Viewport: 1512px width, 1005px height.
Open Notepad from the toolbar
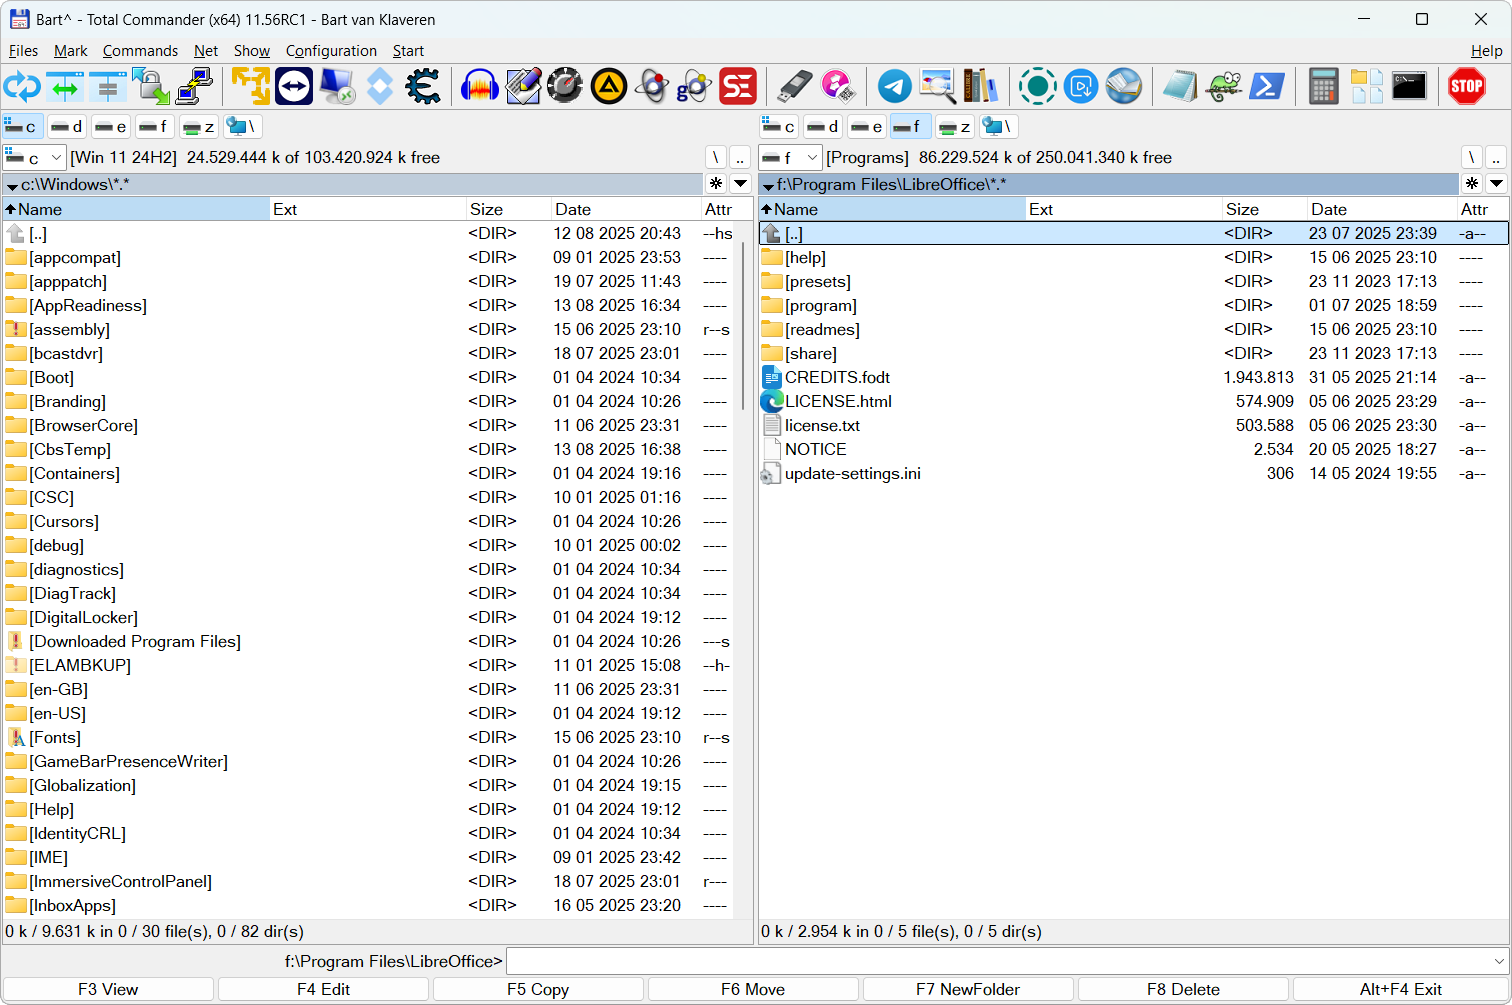(x=1180, y=87)
